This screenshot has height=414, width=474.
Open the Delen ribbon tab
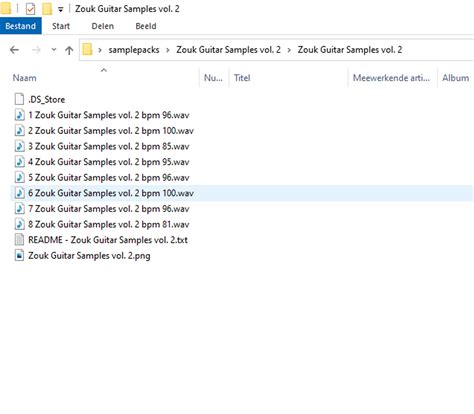(x=103, y=26)
